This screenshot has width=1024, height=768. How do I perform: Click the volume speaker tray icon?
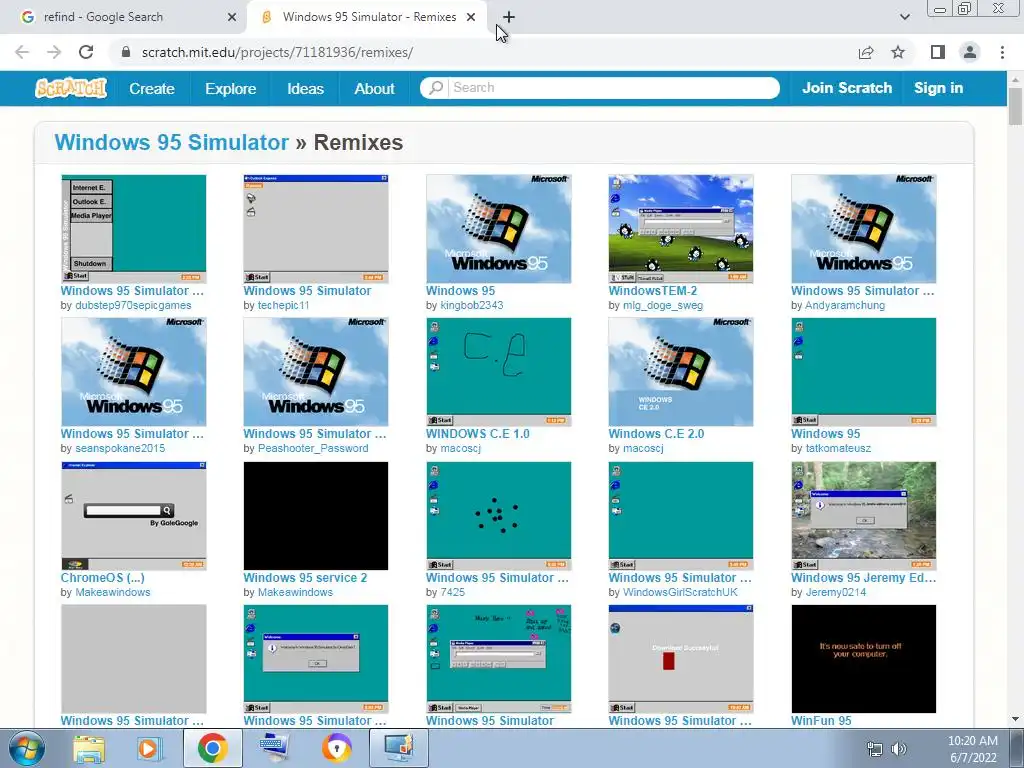(899, 749)
